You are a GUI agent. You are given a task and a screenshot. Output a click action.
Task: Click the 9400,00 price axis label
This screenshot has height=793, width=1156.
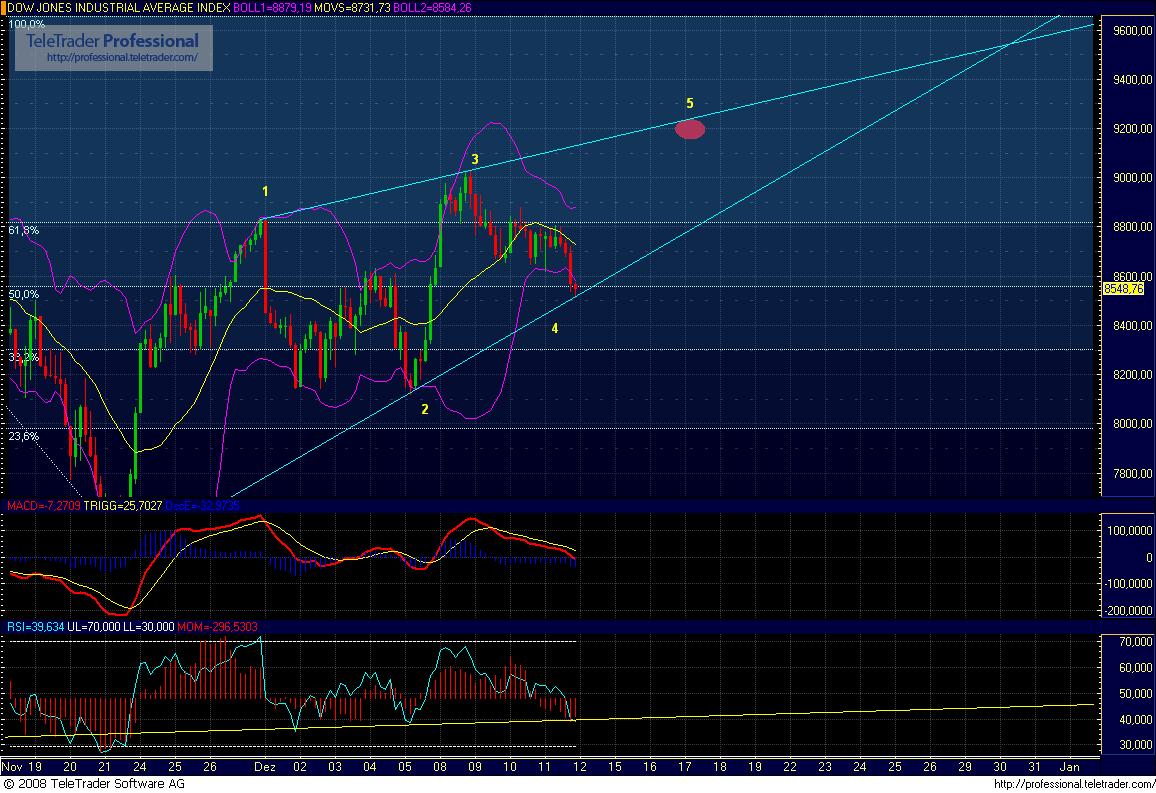(1133, 80)
